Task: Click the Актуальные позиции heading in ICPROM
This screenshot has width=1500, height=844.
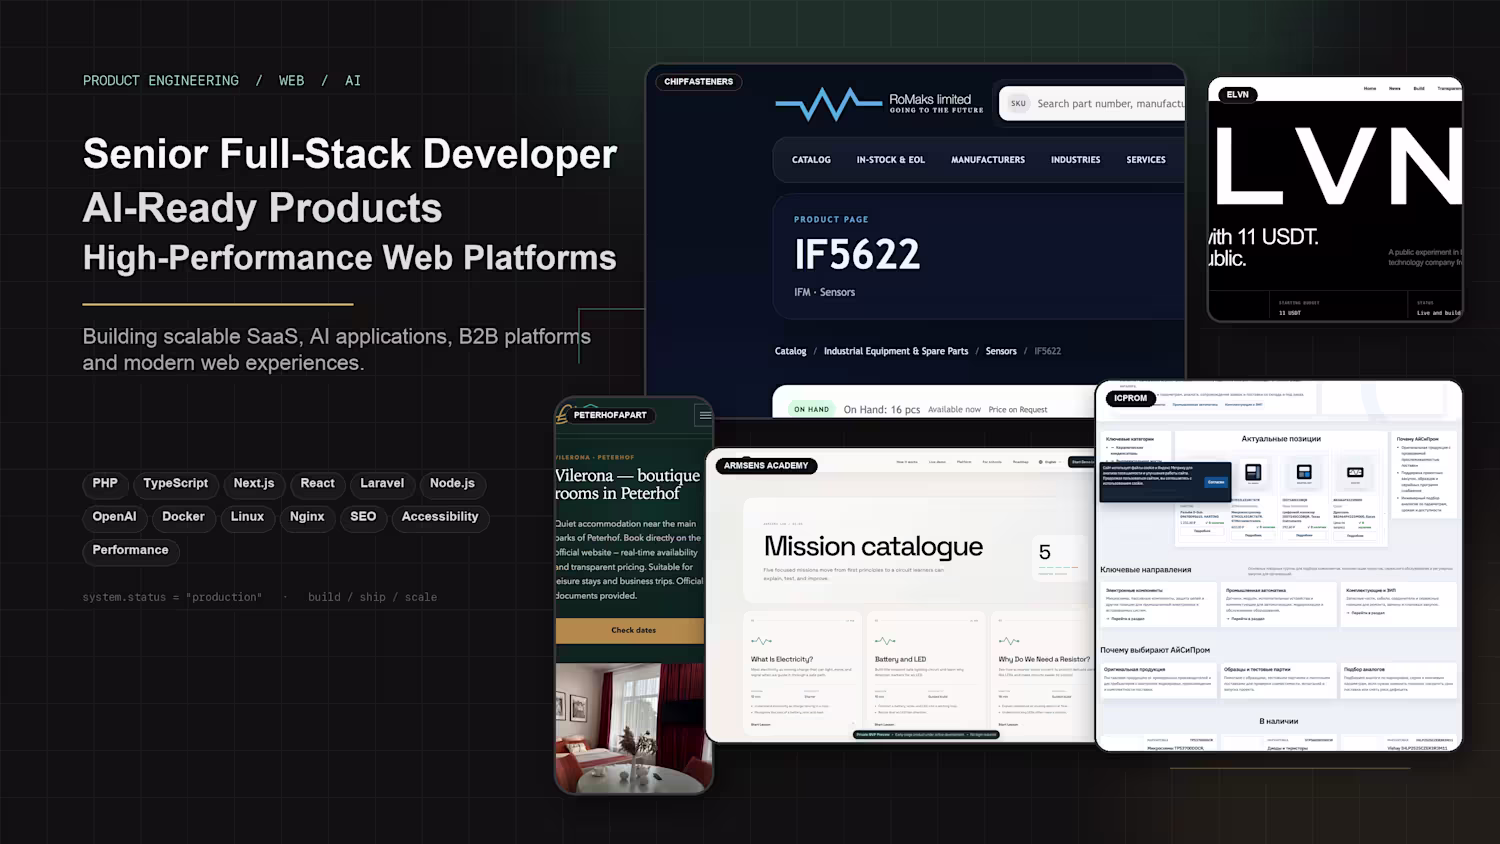Action: (1281, 439)
